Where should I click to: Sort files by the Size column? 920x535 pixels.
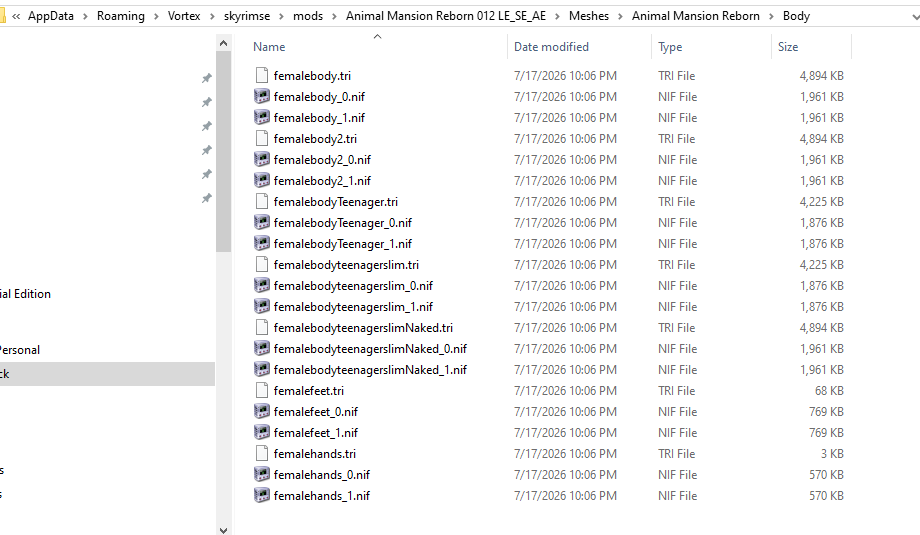tap(787, 47)
